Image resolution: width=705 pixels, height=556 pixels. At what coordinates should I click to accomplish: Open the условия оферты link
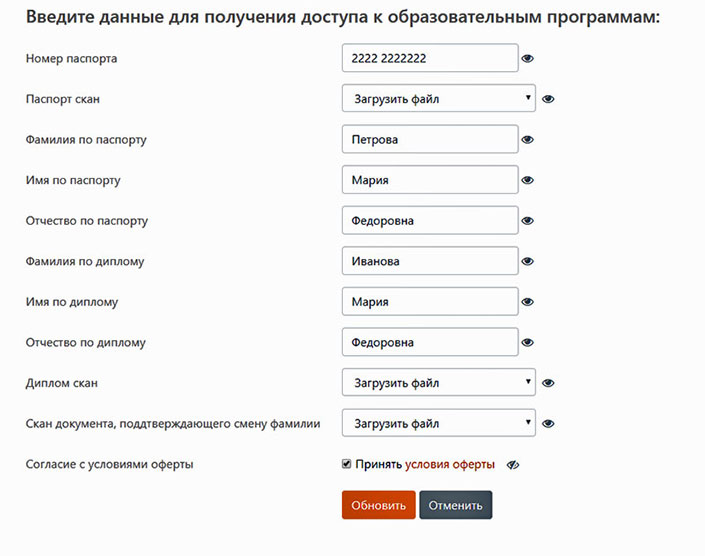(x=450, y=464)
